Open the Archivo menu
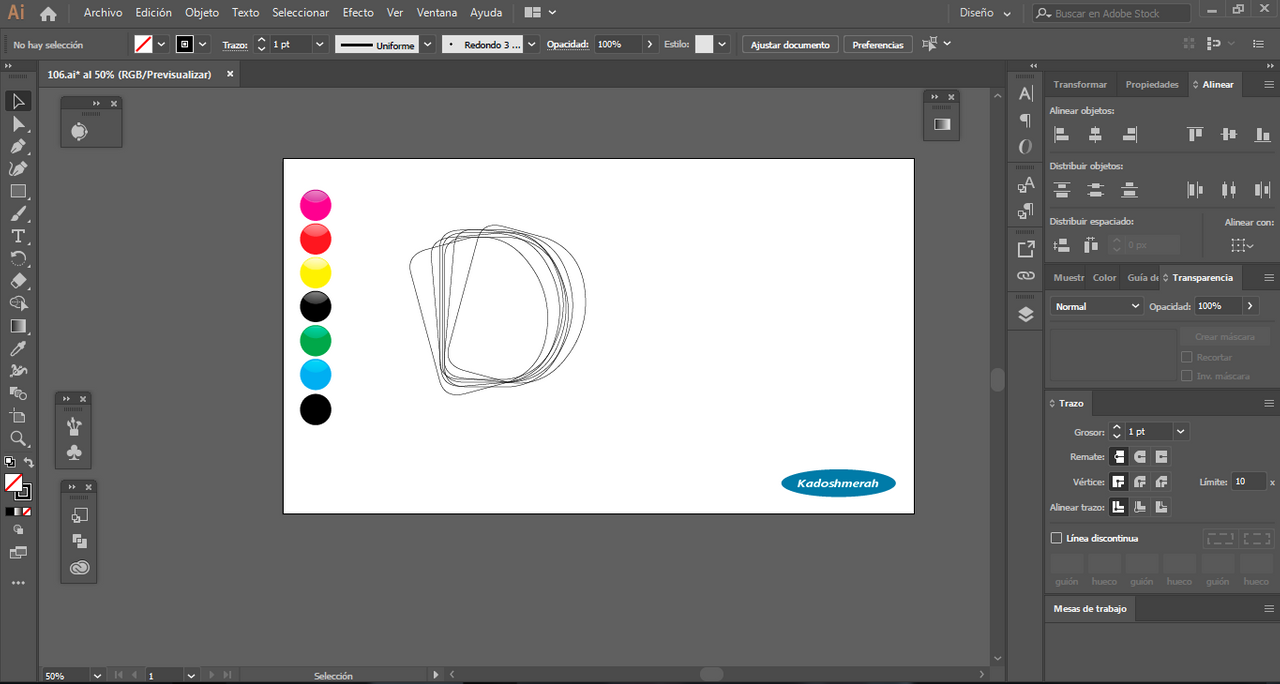This screenshot has width=1280, height=684. [x=103, y=13]
